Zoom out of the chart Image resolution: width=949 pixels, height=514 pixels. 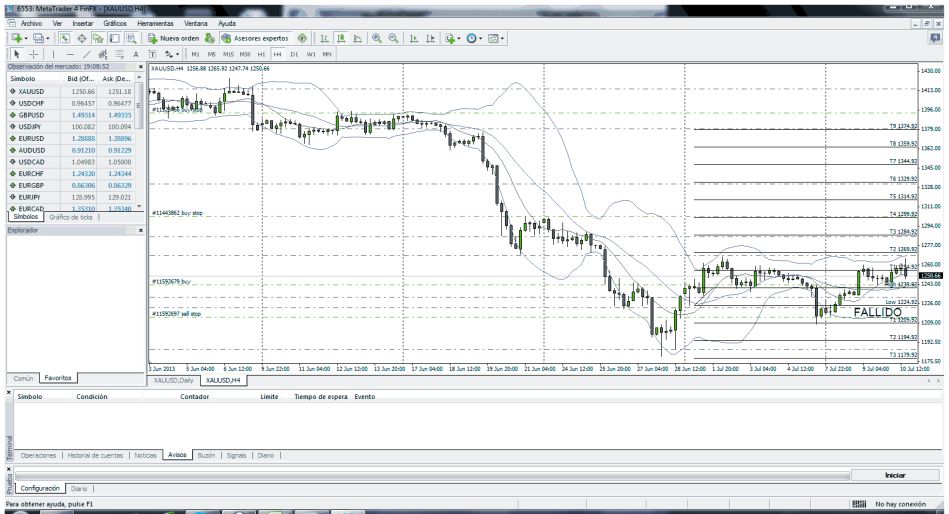click(x=393, y=37)
